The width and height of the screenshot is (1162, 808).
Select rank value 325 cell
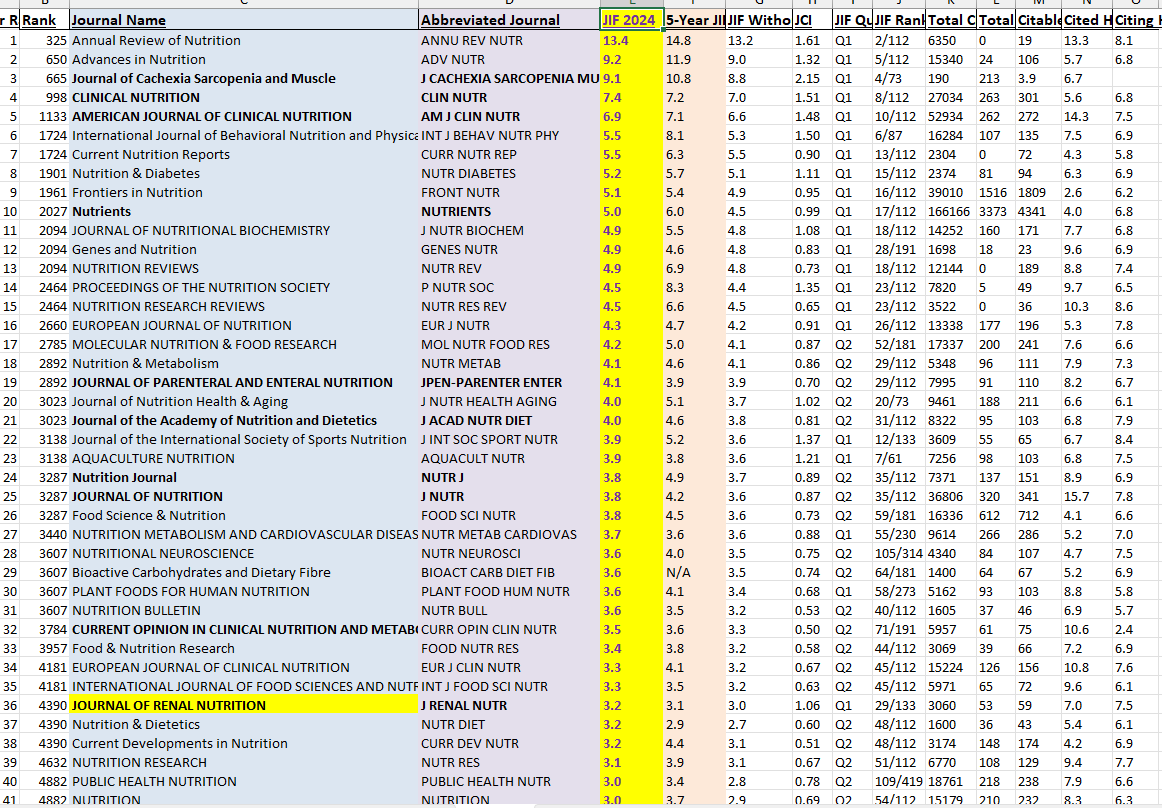(x=44, y=41)
